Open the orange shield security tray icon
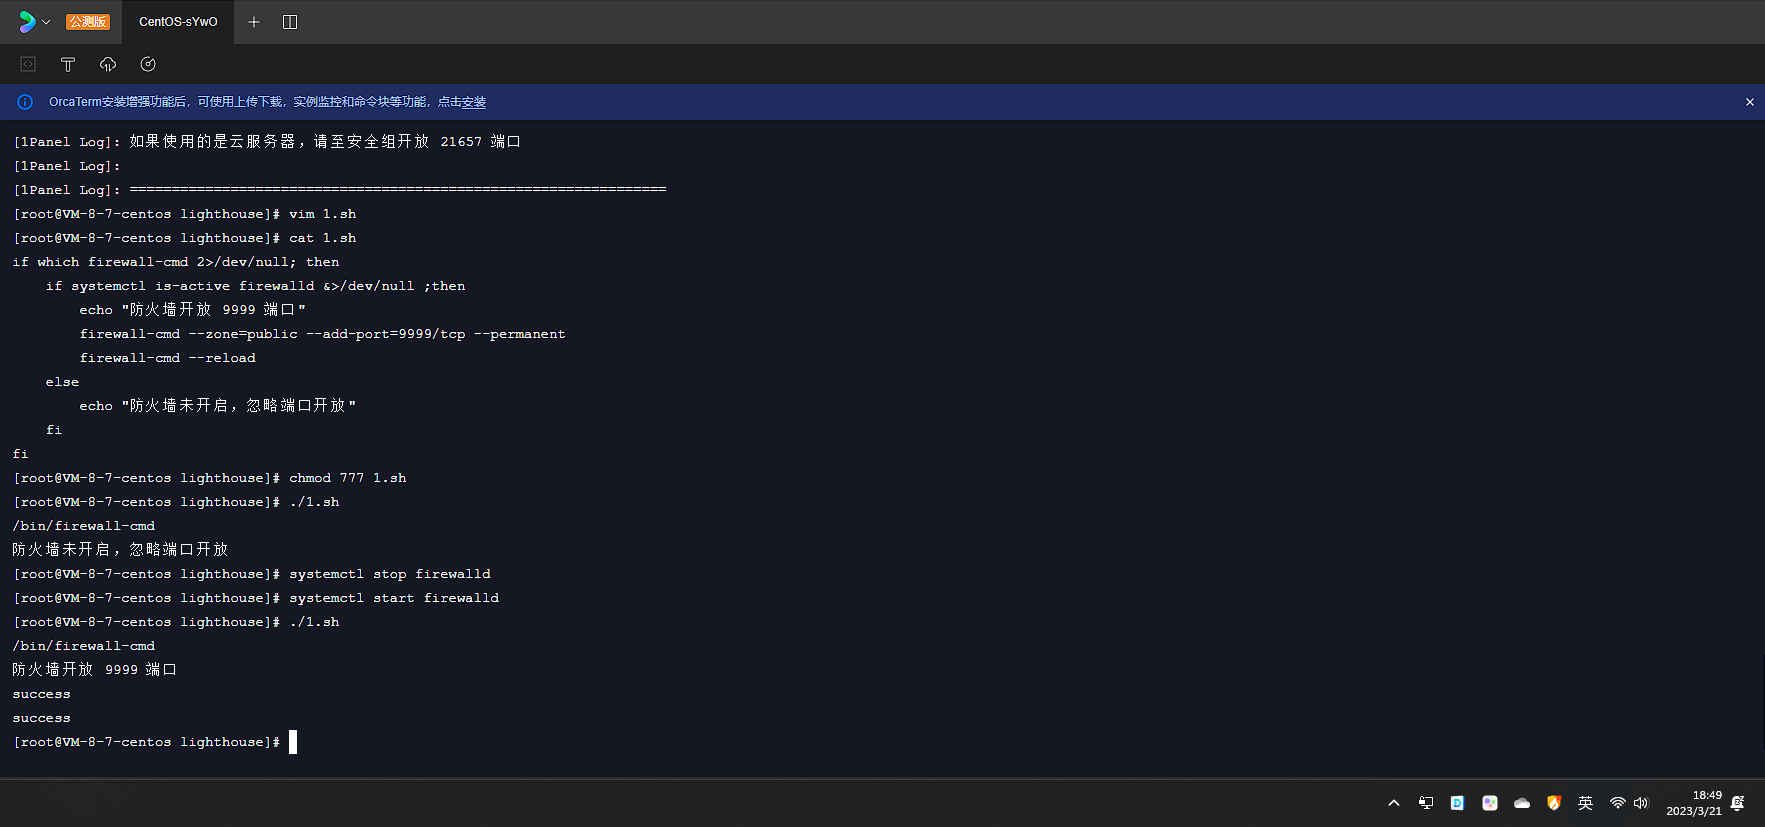Image resolution: width=1765 pixels, height=827 pixels. click(x=1554, y=803)
